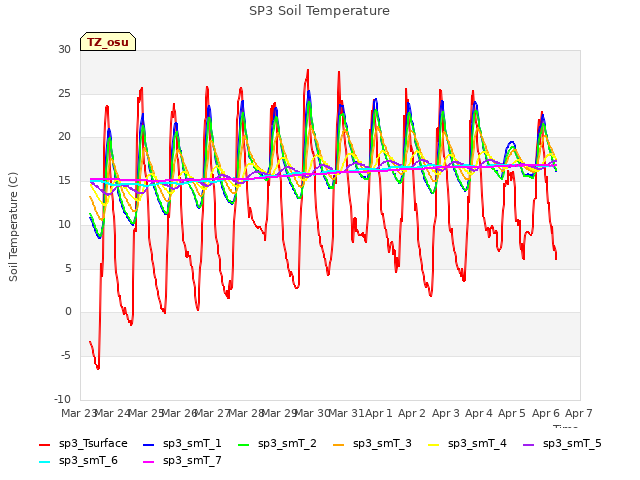Screen dimensions: 640x480
Task: Toggle the sp3_smT_1 legend label
Action: point(192,443)
